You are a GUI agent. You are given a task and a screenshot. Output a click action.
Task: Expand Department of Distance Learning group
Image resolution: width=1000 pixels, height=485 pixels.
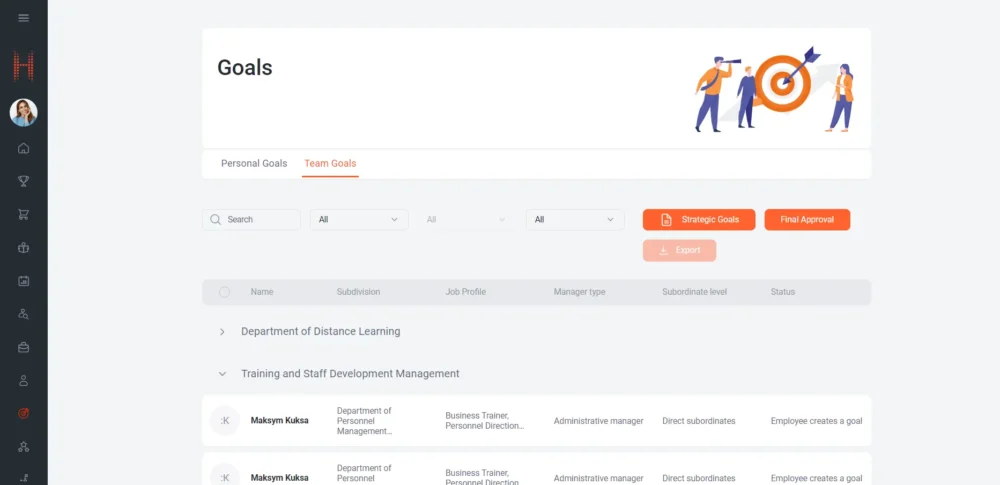click(222, 332)
